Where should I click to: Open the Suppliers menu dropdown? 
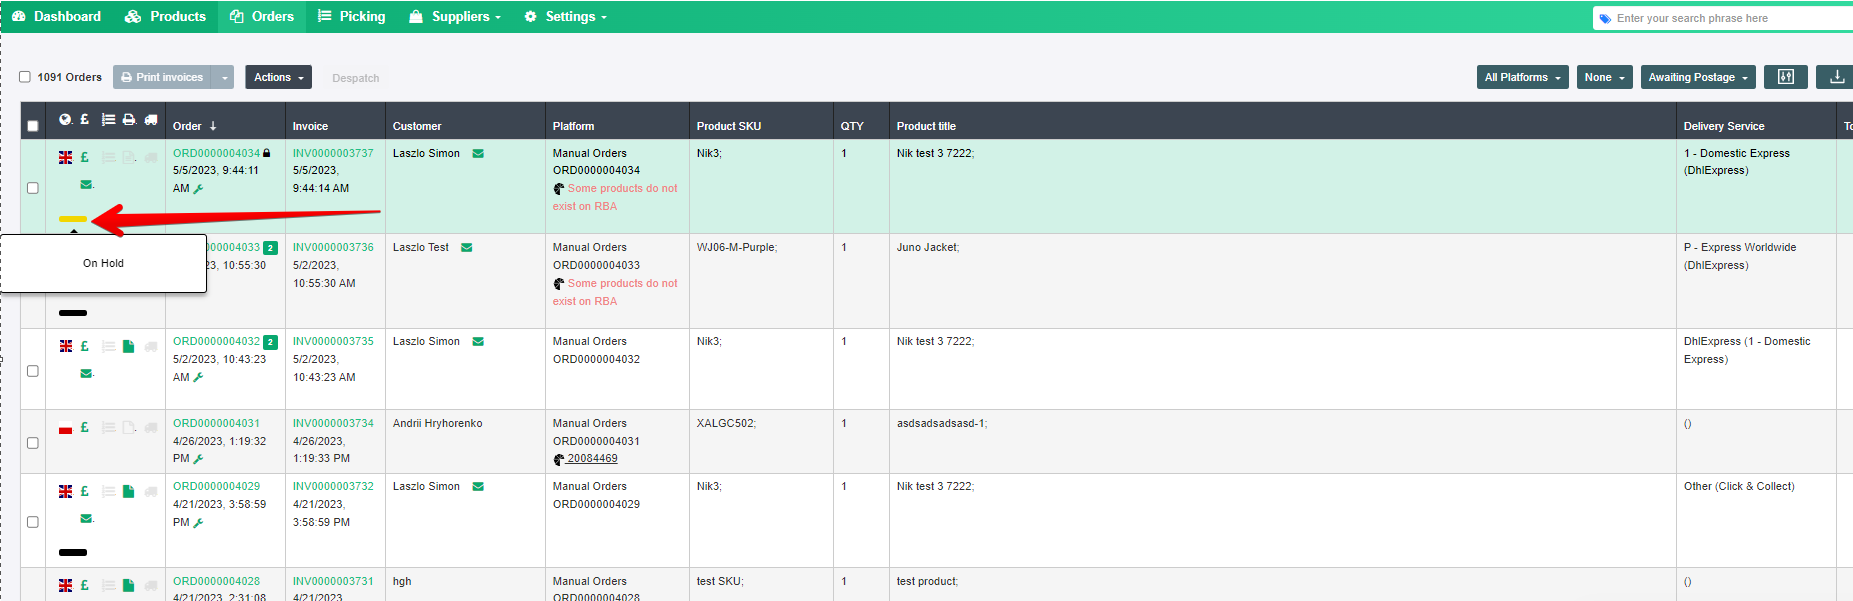(x=455, y=16)
